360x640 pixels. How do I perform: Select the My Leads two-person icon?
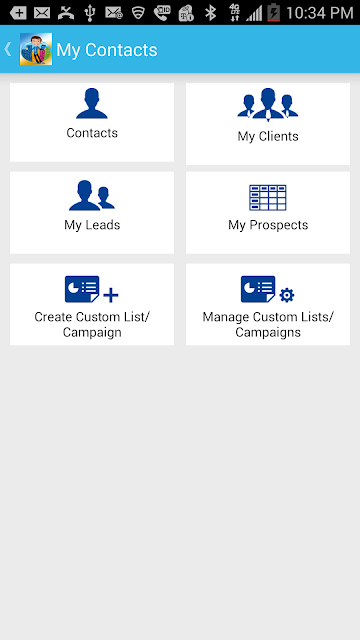tap(92, 196)
